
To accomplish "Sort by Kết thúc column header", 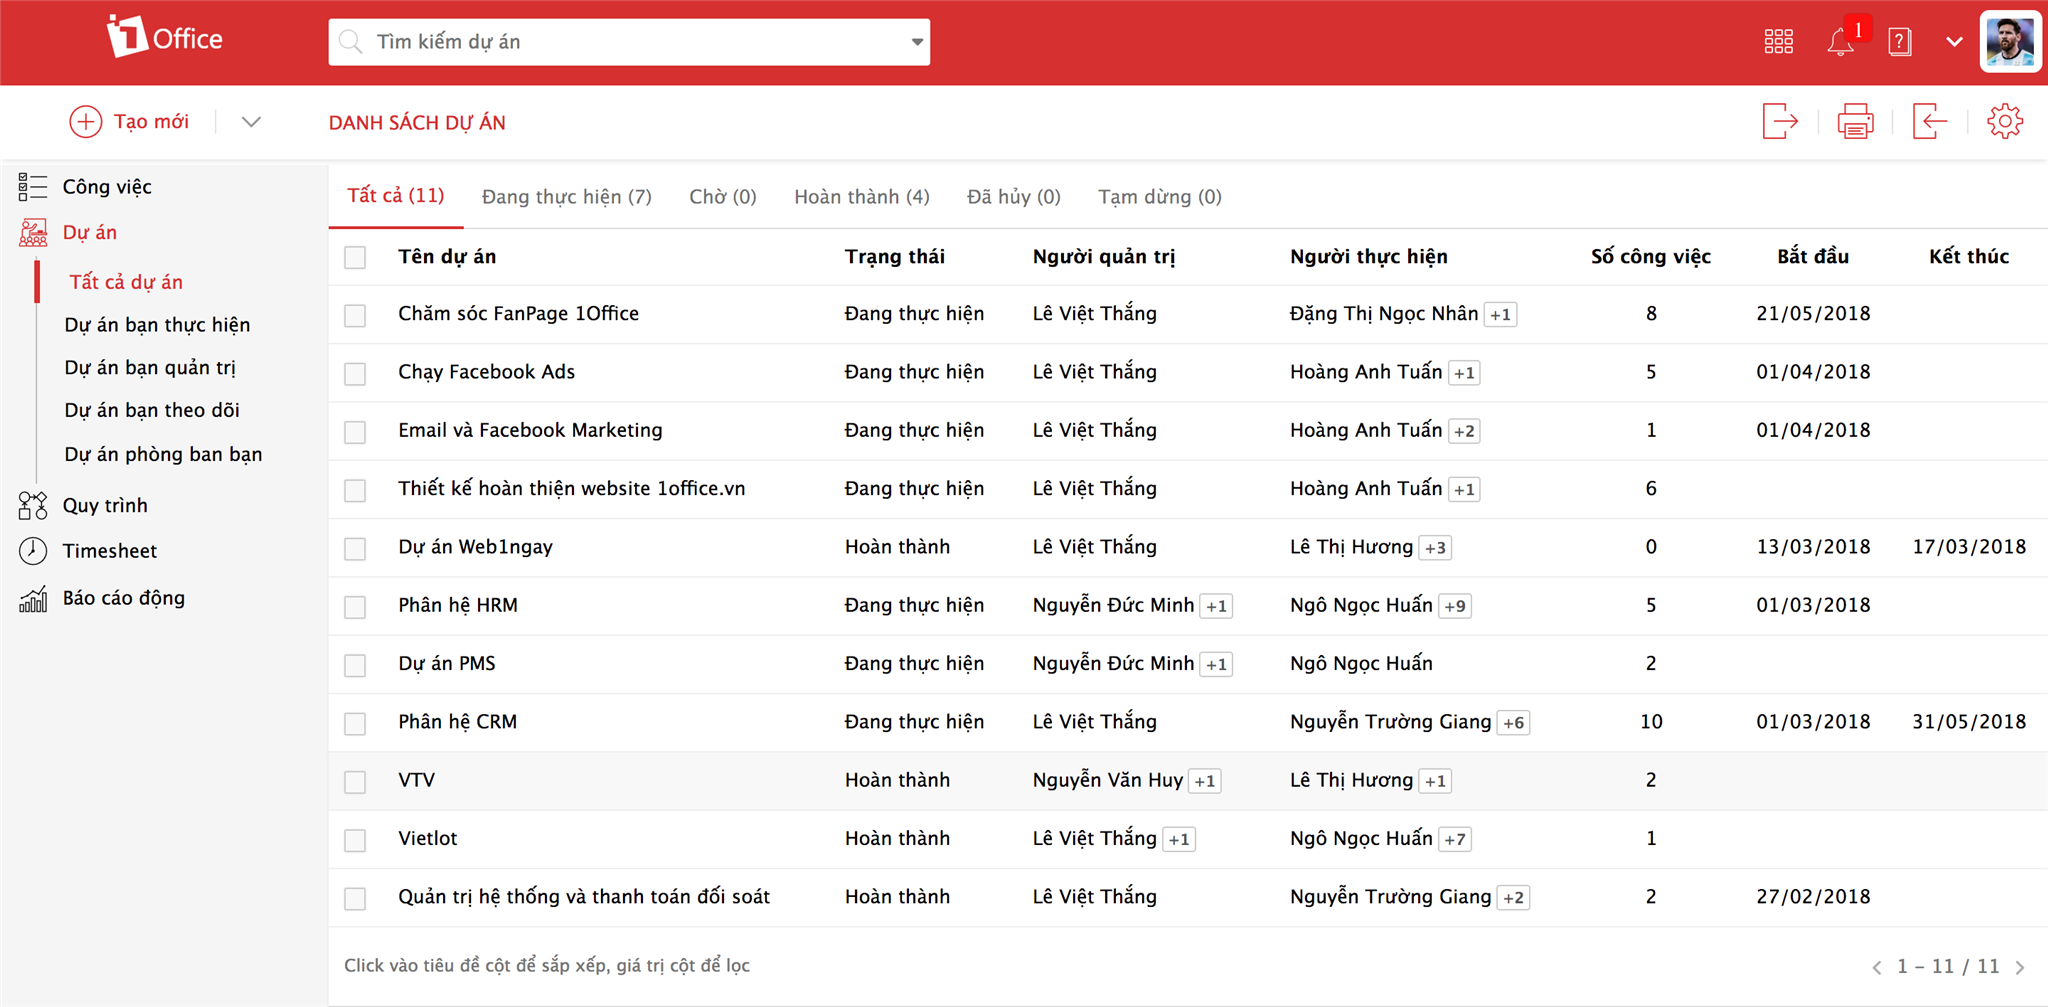I will pos(1969,257).
